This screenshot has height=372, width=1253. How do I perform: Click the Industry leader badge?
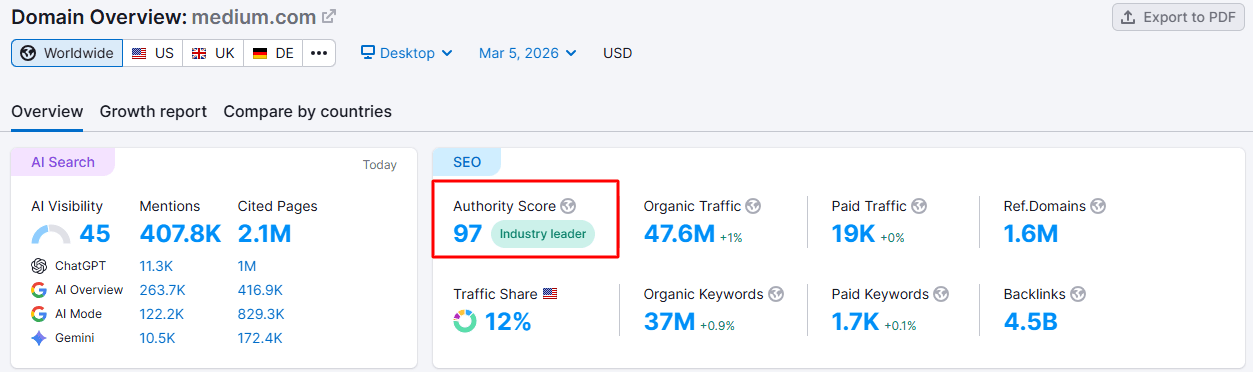point(543,234)
